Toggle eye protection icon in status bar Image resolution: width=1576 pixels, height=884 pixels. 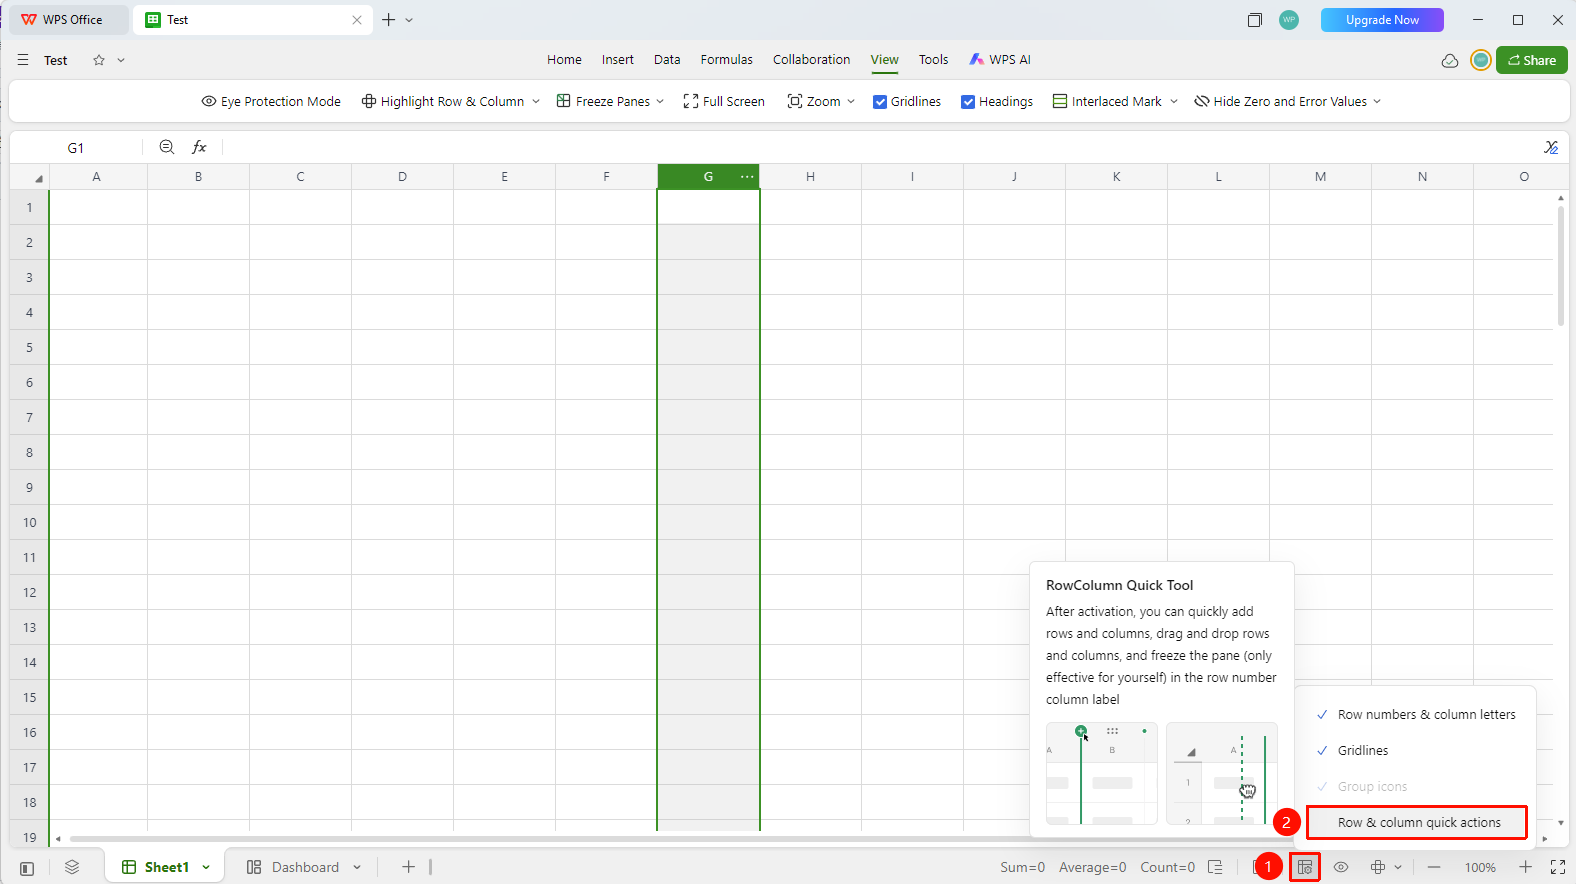point(1341,867)
